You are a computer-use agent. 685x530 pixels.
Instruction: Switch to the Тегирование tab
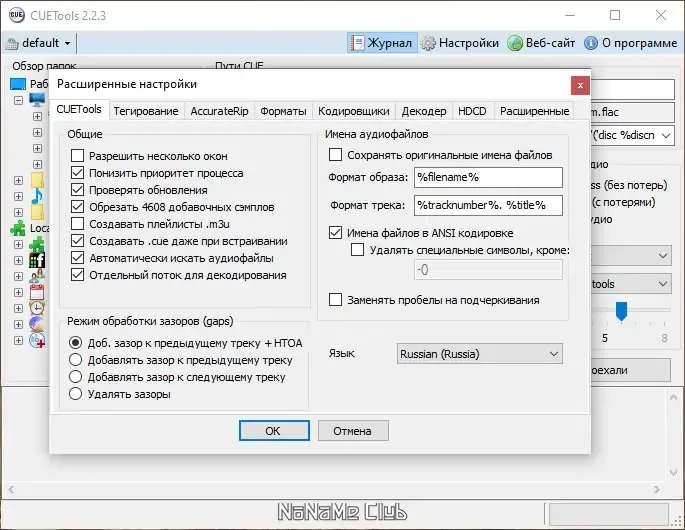(146, 111)
